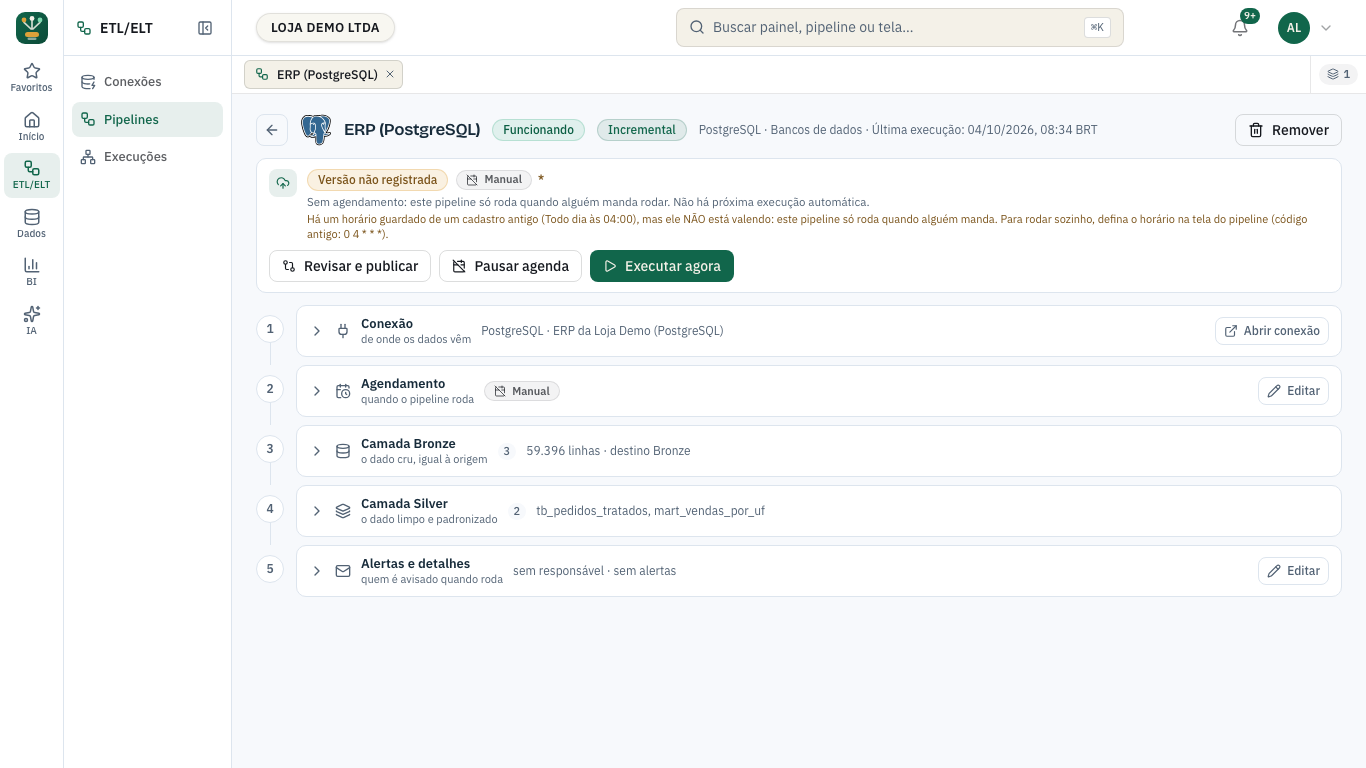Collapse the ETL/ELT sidebar panel
Image resolution: width=1366 pixels, height=768 pixels.
[205, 28]
